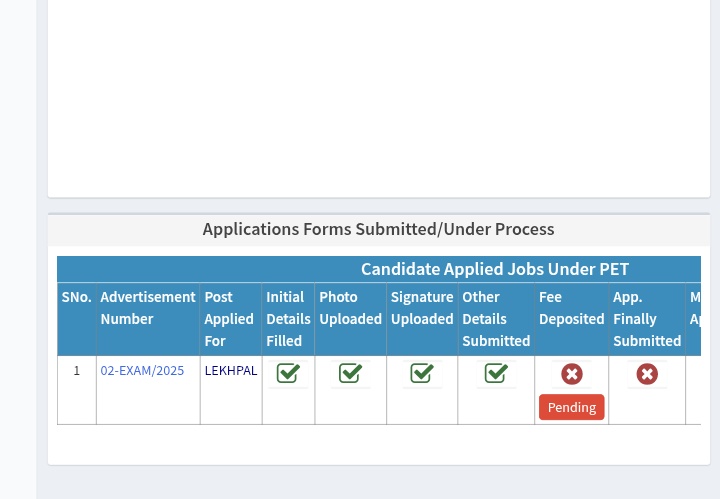
Task: Click the Other Details Submitted green checkmark
Action: coord(496,374)
